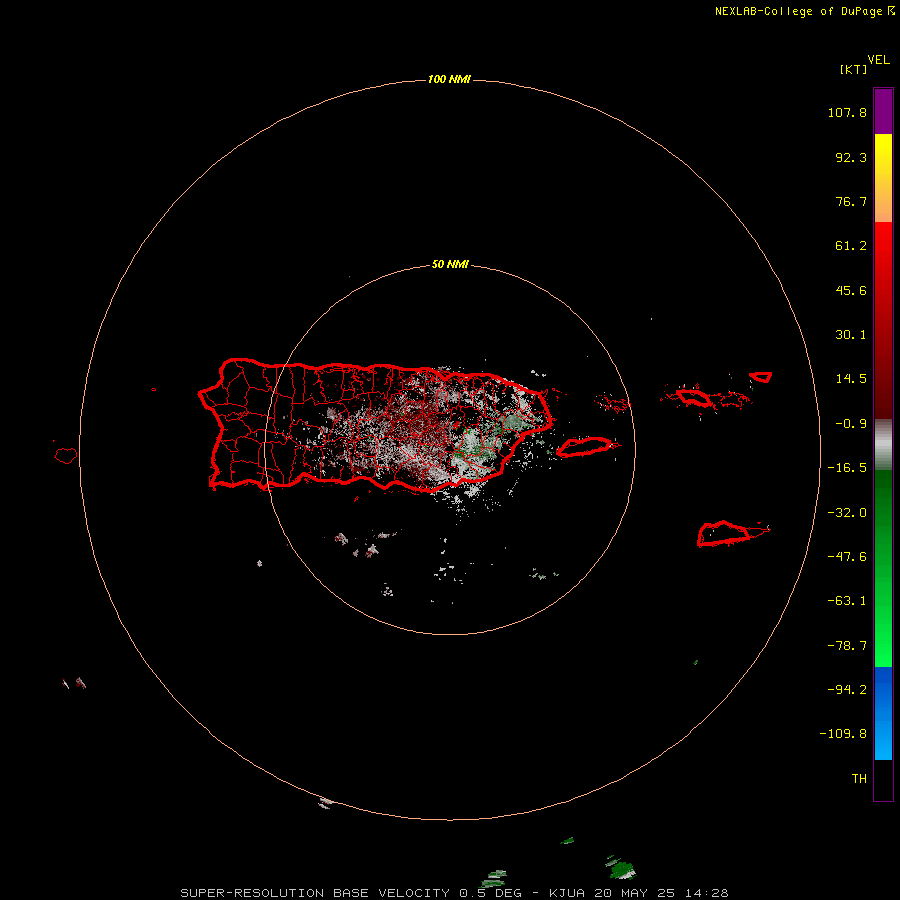Click the -16.5 legend value

pyautogui.click(x=847, y=468)
